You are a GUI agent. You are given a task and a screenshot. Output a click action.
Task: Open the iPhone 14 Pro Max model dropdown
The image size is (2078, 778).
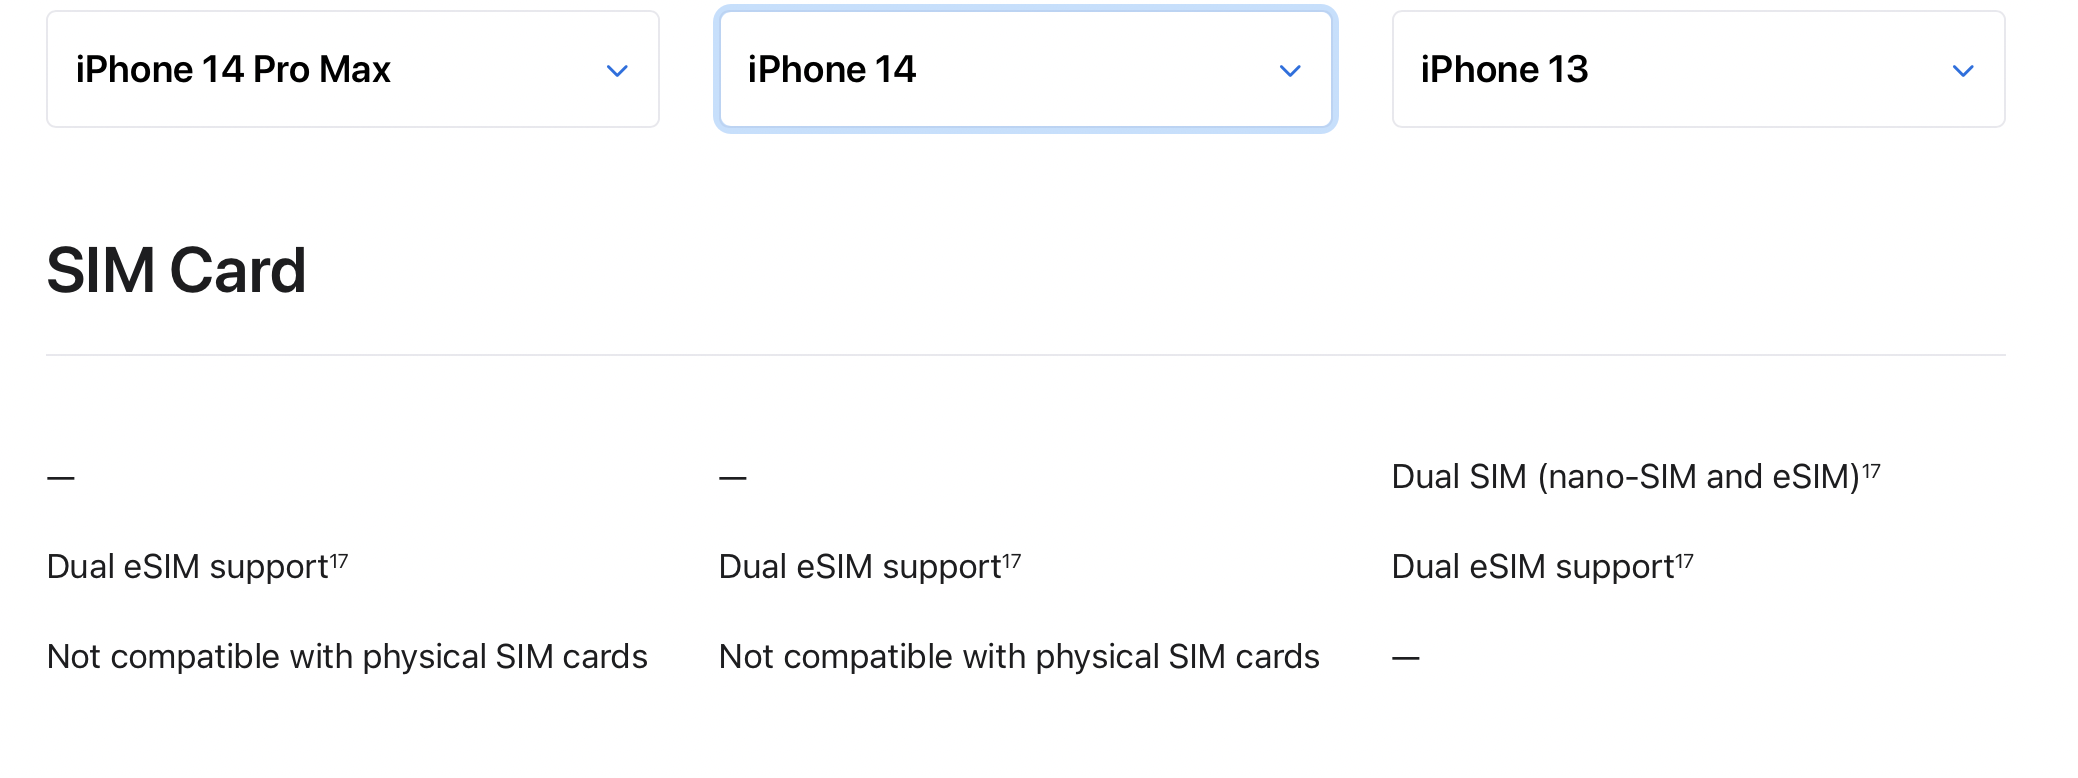pos(353,69)
